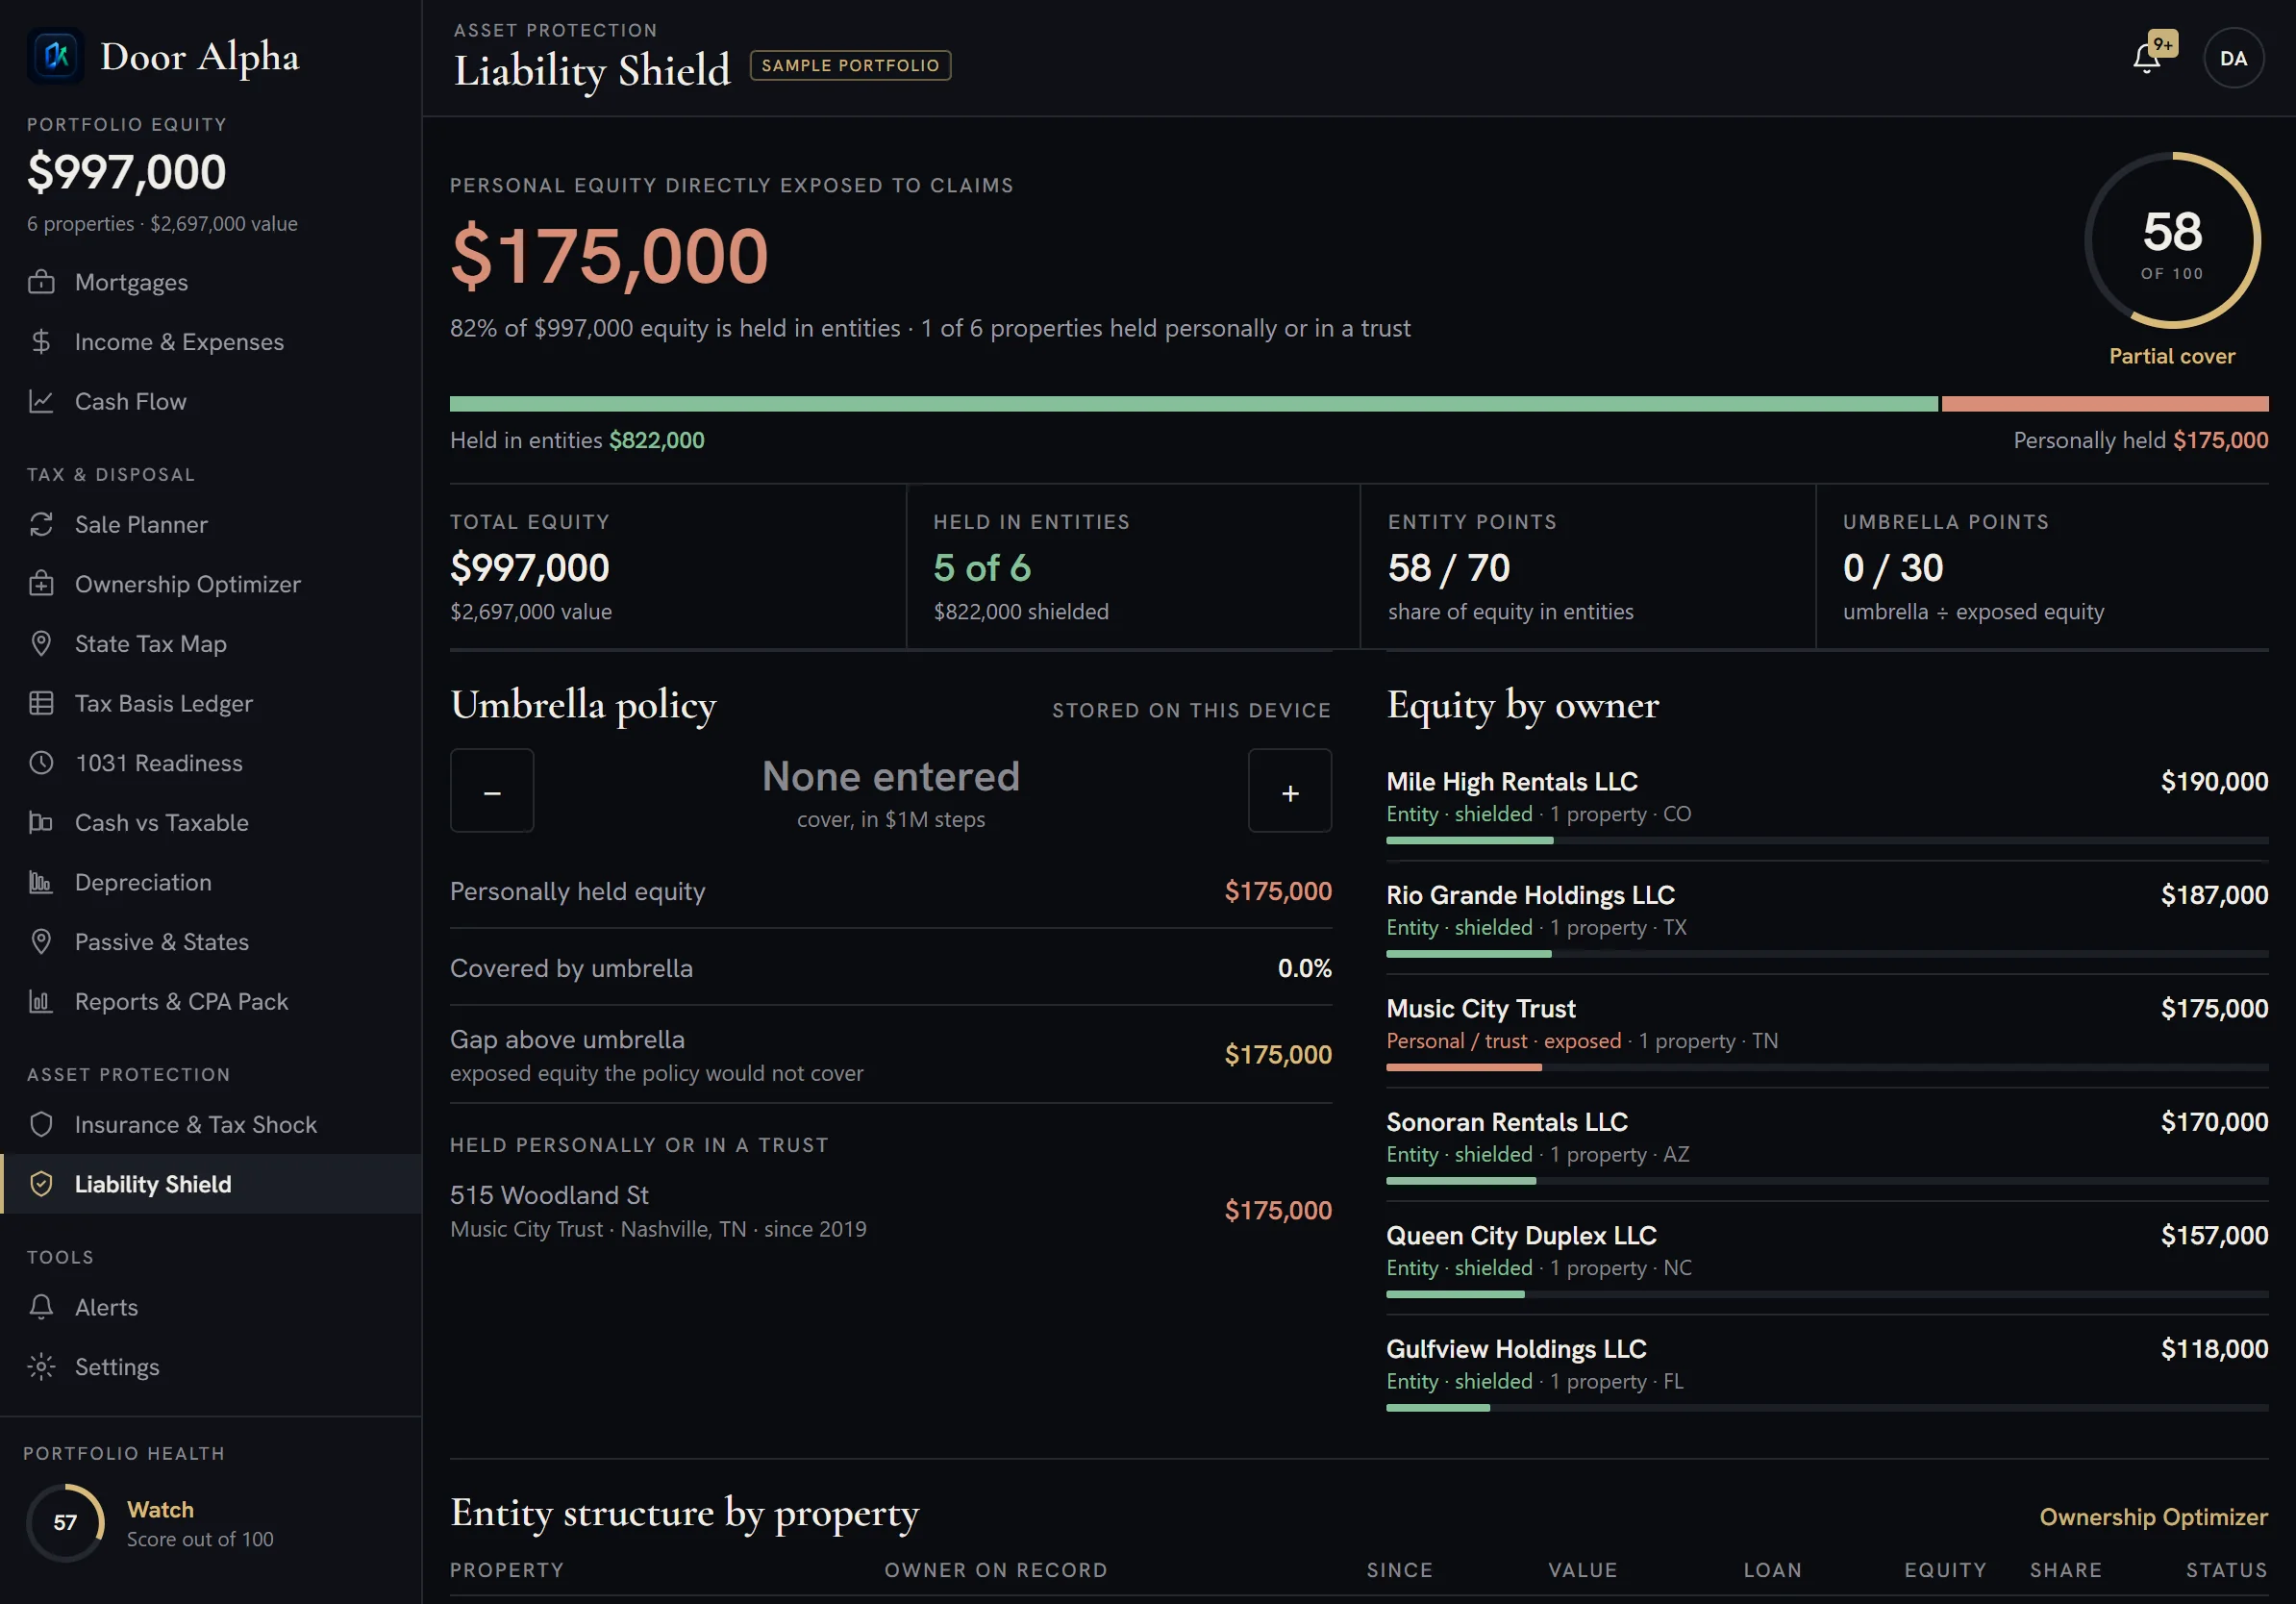
Task: Click the entity vs personal equity bar
Action: point(1359,404)
